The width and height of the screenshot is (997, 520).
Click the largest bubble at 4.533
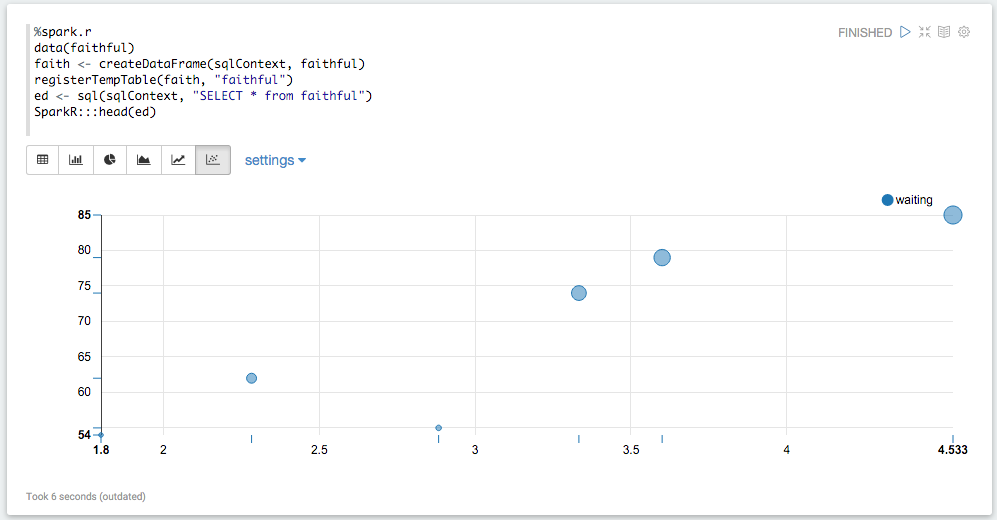(x=953, y=215)
